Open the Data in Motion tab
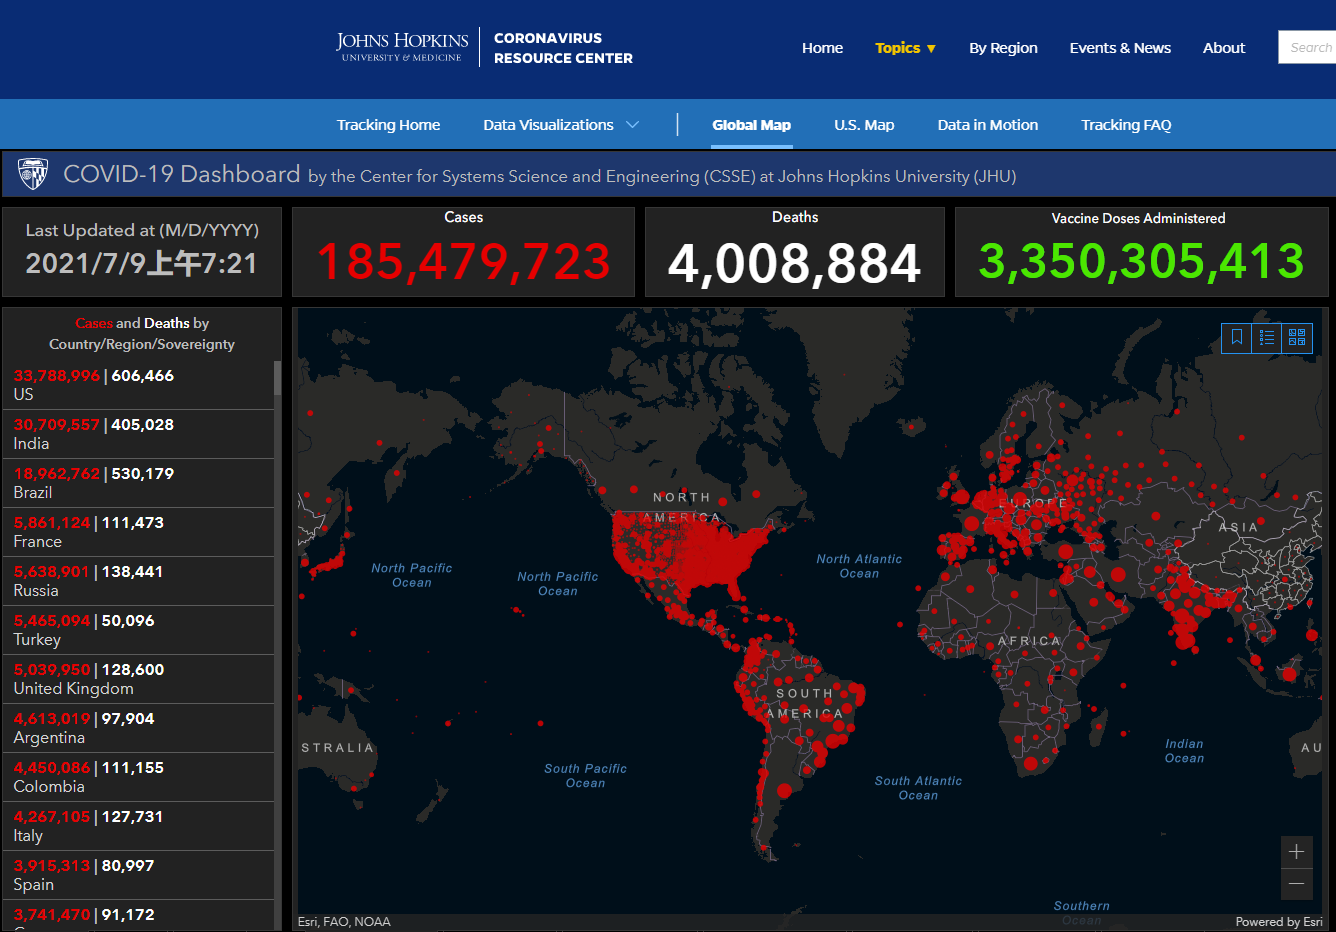Viewport: 1336px width, 932px height. [987, 125]
